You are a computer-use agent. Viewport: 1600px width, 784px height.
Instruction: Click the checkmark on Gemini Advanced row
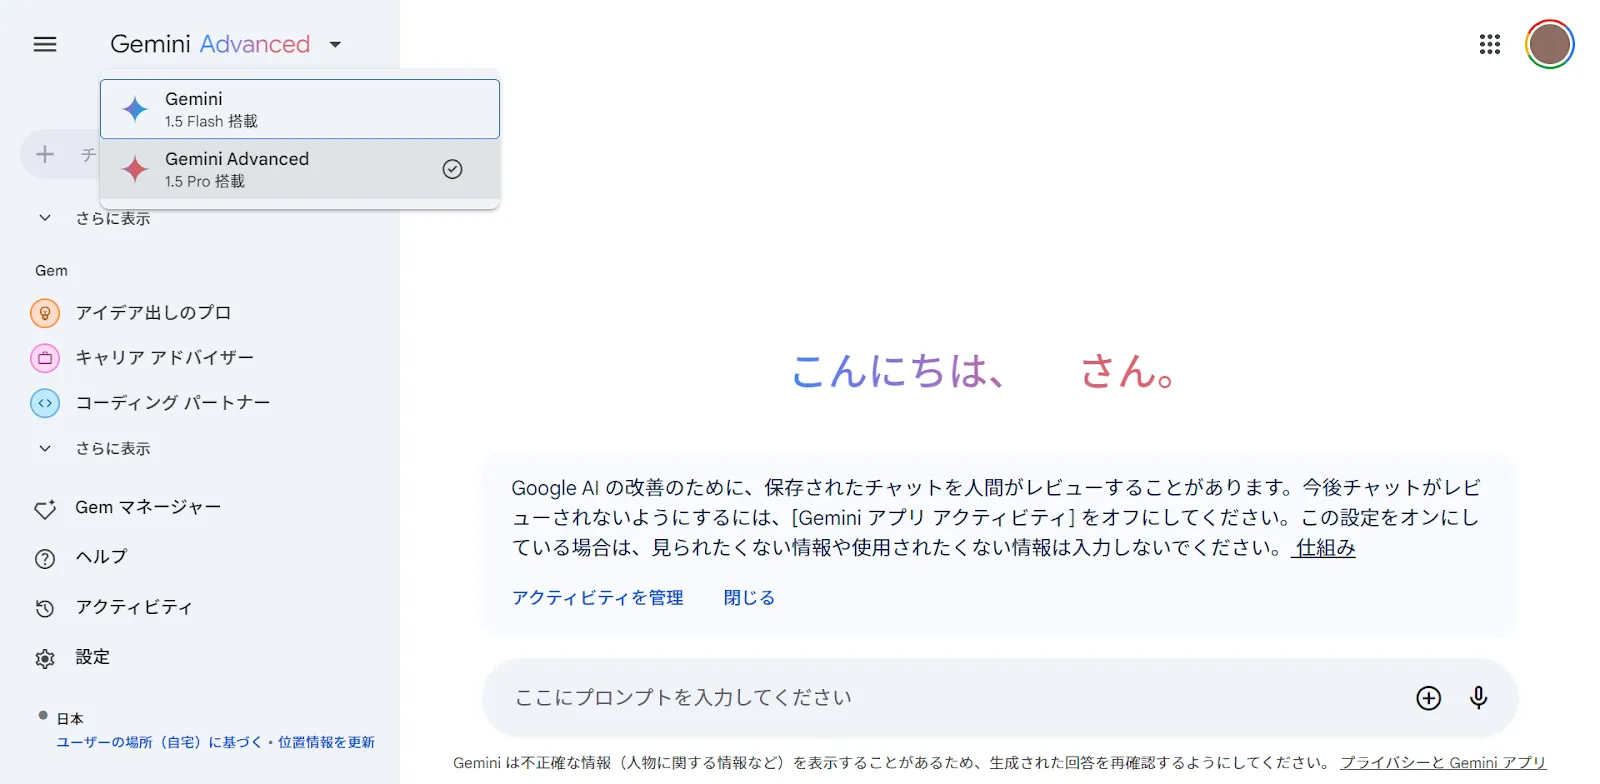(x=453, y=169)
